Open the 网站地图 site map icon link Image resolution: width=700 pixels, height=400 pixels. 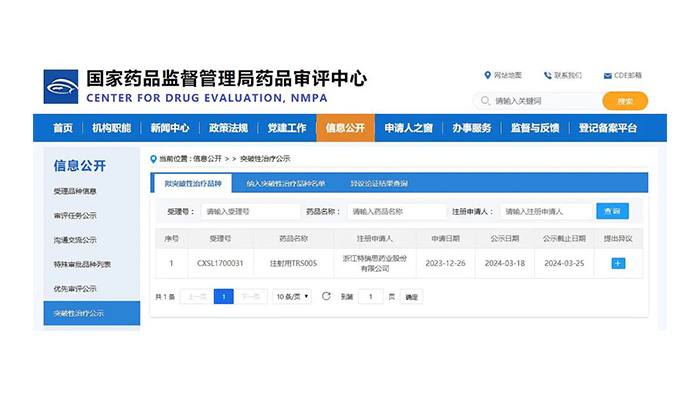coord(487,75)
